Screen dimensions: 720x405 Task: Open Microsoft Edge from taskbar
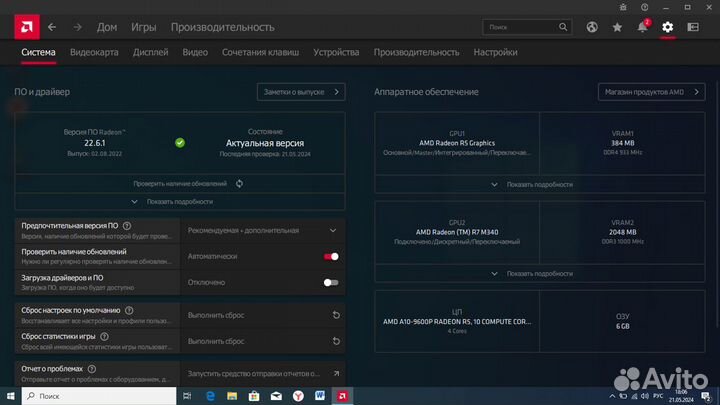coord(210,396)
